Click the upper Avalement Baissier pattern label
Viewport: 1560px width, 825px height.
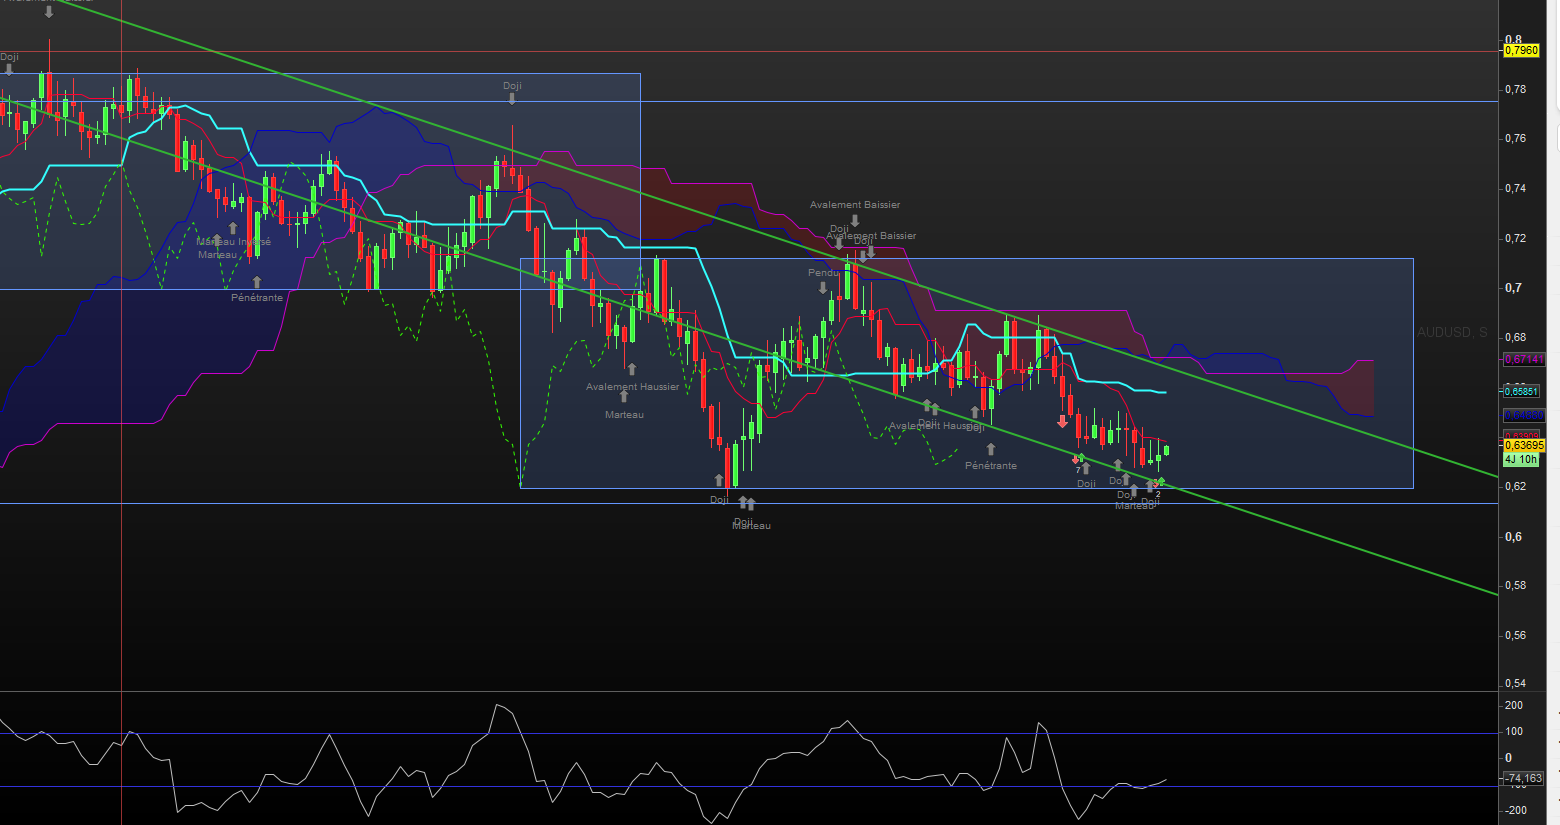855,205
